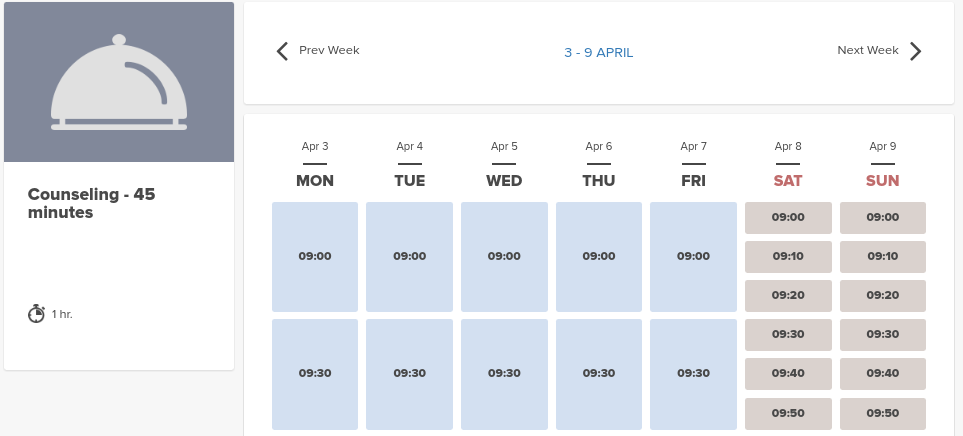The height and width of the screenshot is (436, 963).
Task: Choose Wednesday 09:00 time slot
Action: pos(504,256)
